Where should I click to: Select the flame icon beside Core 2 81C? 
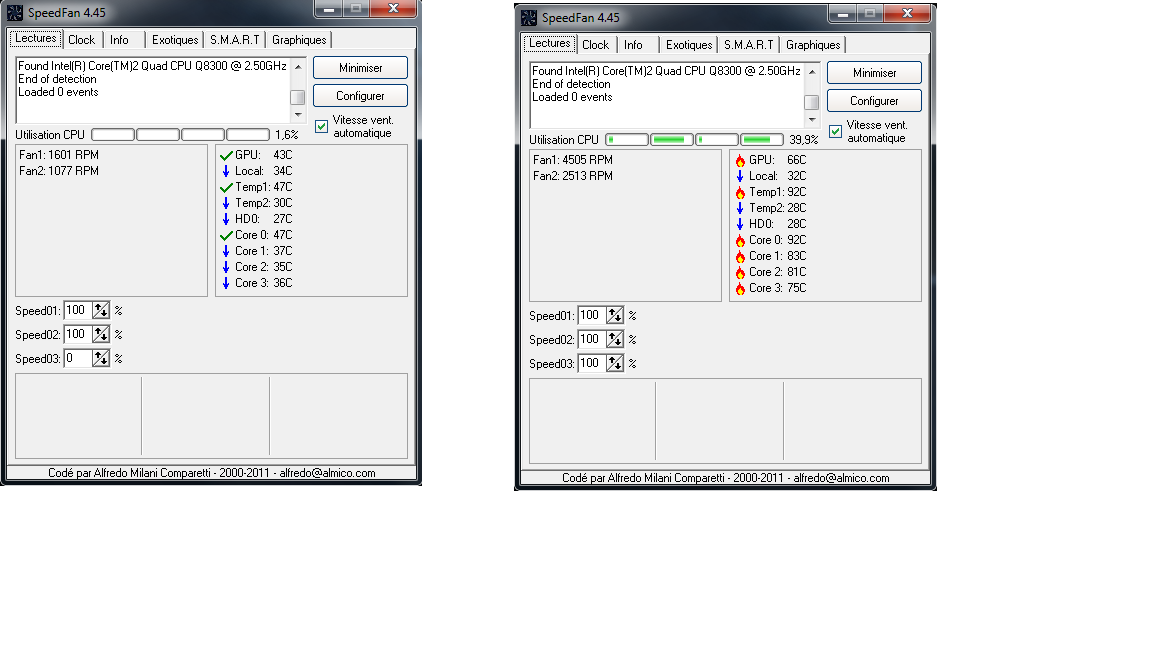coord(740,273)
